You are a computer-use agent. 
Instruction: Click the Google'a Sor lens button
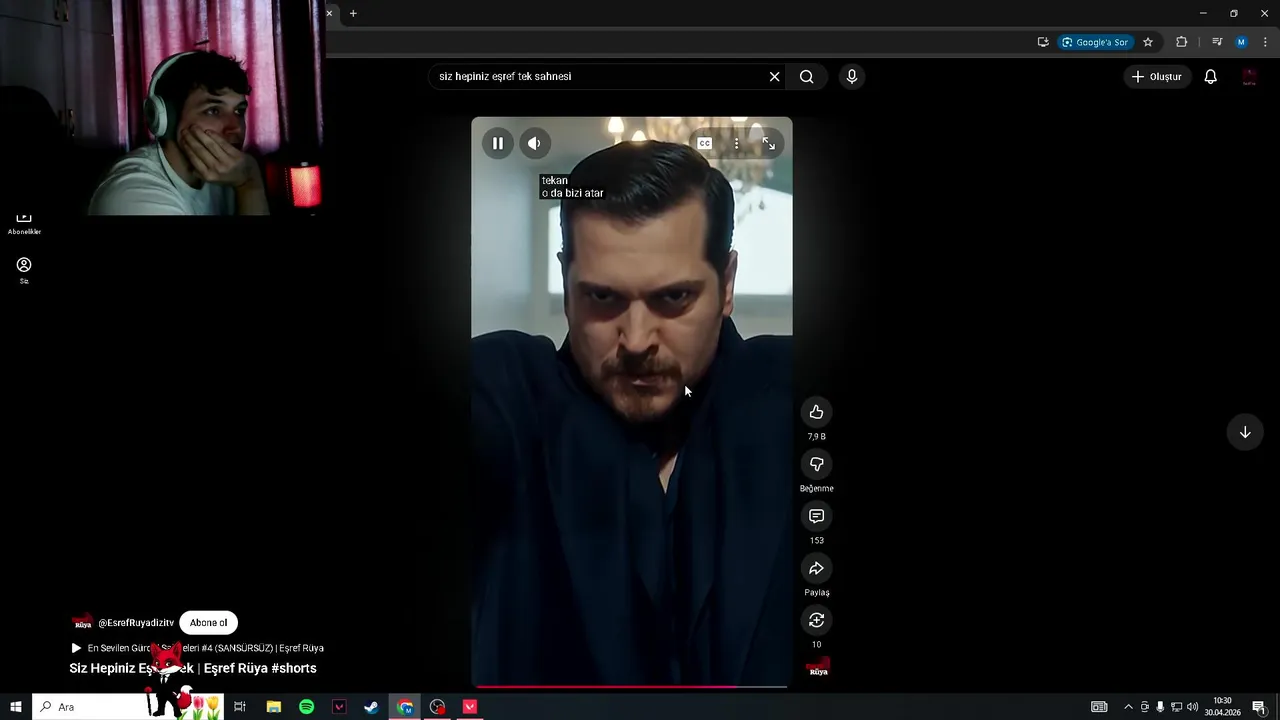click(x=1095, y=42)
